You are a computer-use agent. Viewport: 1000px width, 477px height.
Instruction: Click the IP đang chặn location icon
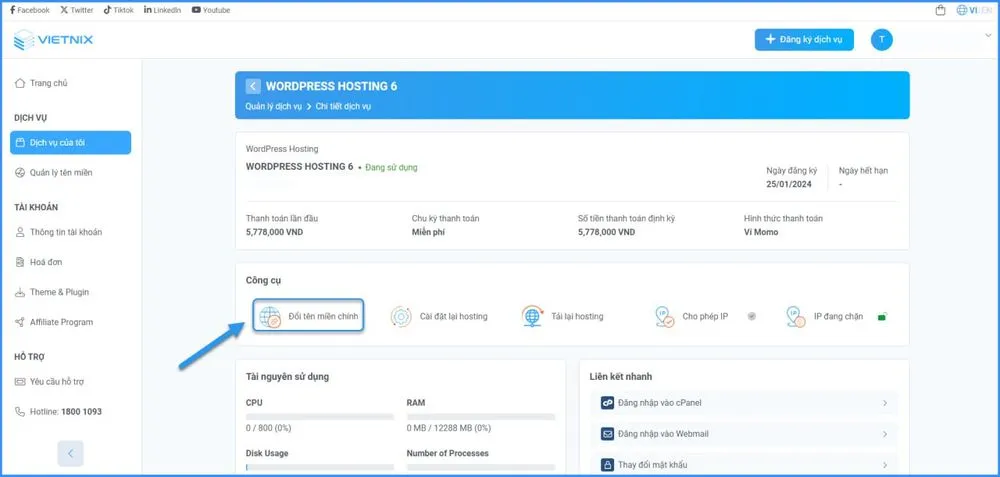(x=796, y=317)
